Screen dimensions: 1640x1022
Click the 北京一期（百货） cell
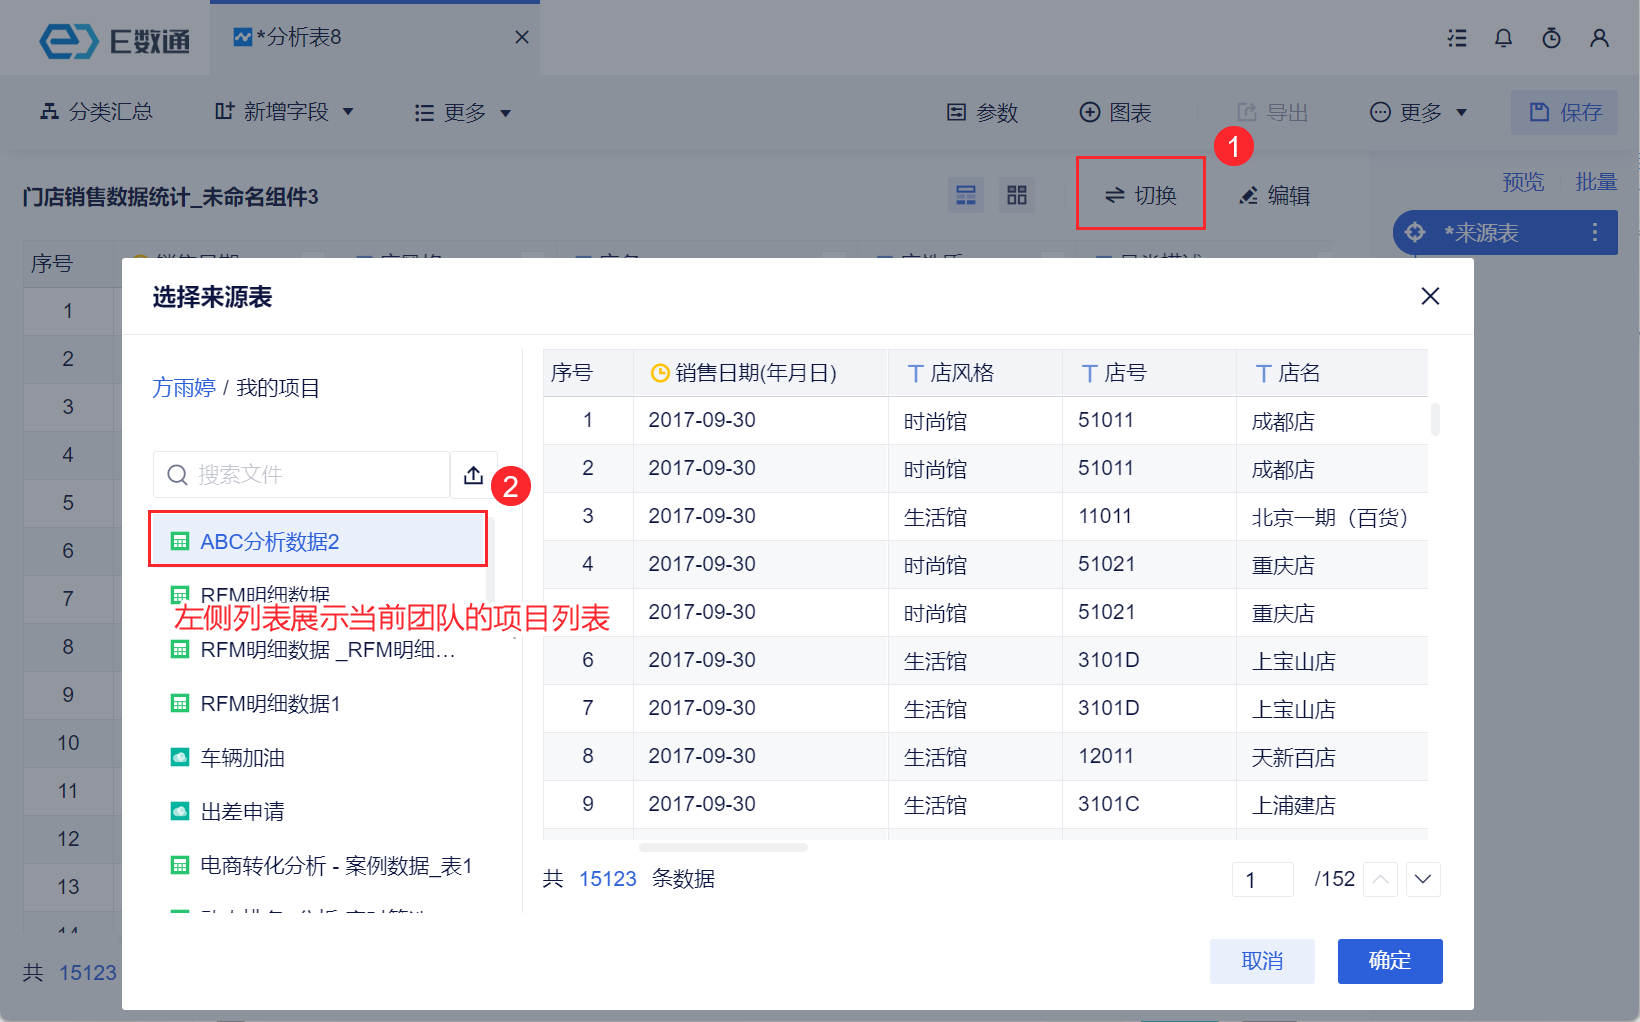click(1332, 517)
